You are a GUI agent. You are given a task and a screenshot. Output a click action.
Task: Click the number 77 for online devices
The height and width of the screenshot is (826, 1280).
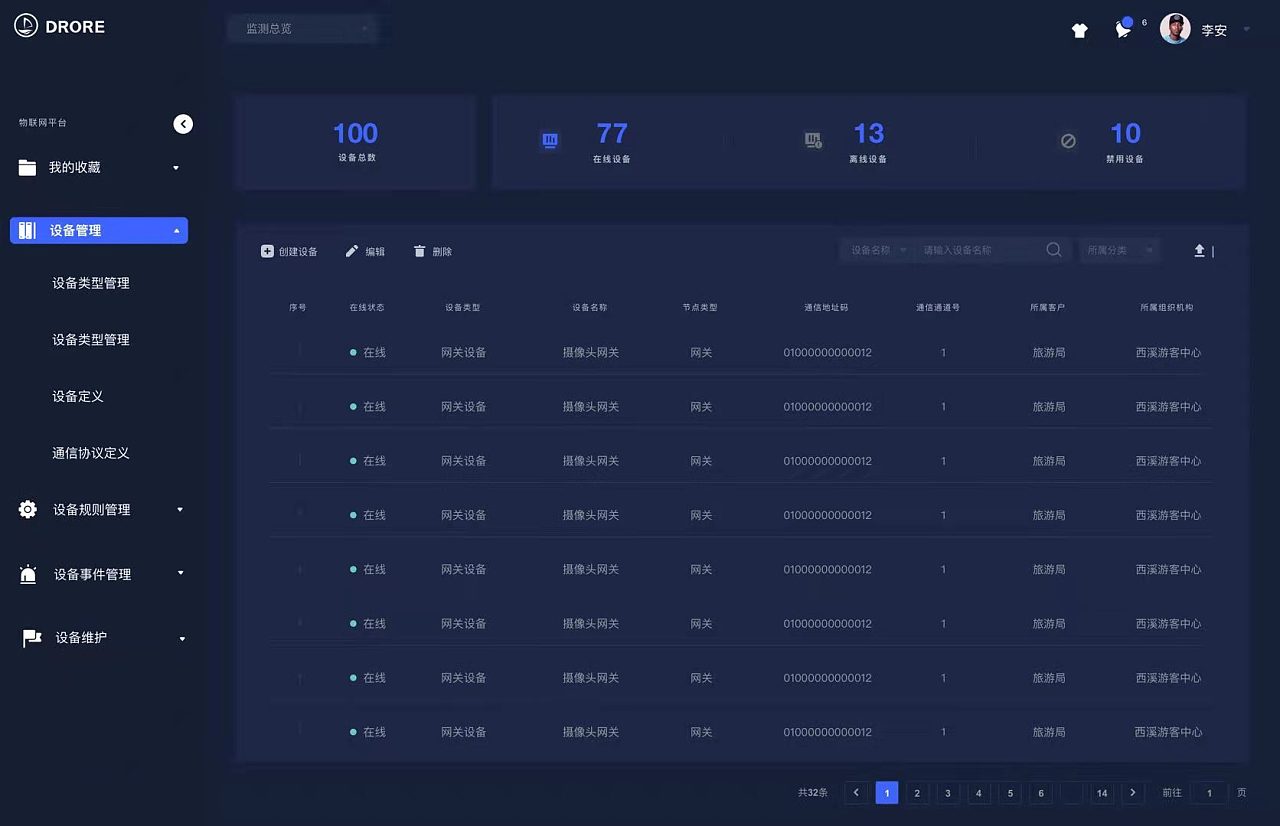612,133
